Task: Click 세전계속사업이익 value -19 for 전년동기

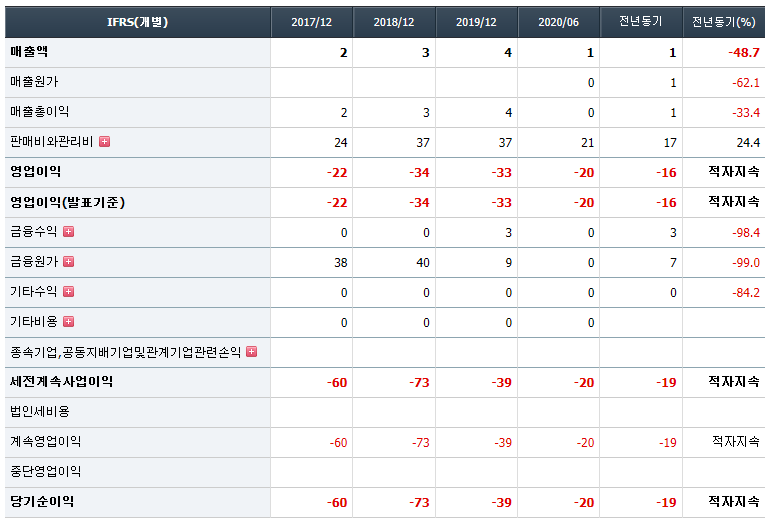Action: 666,383
